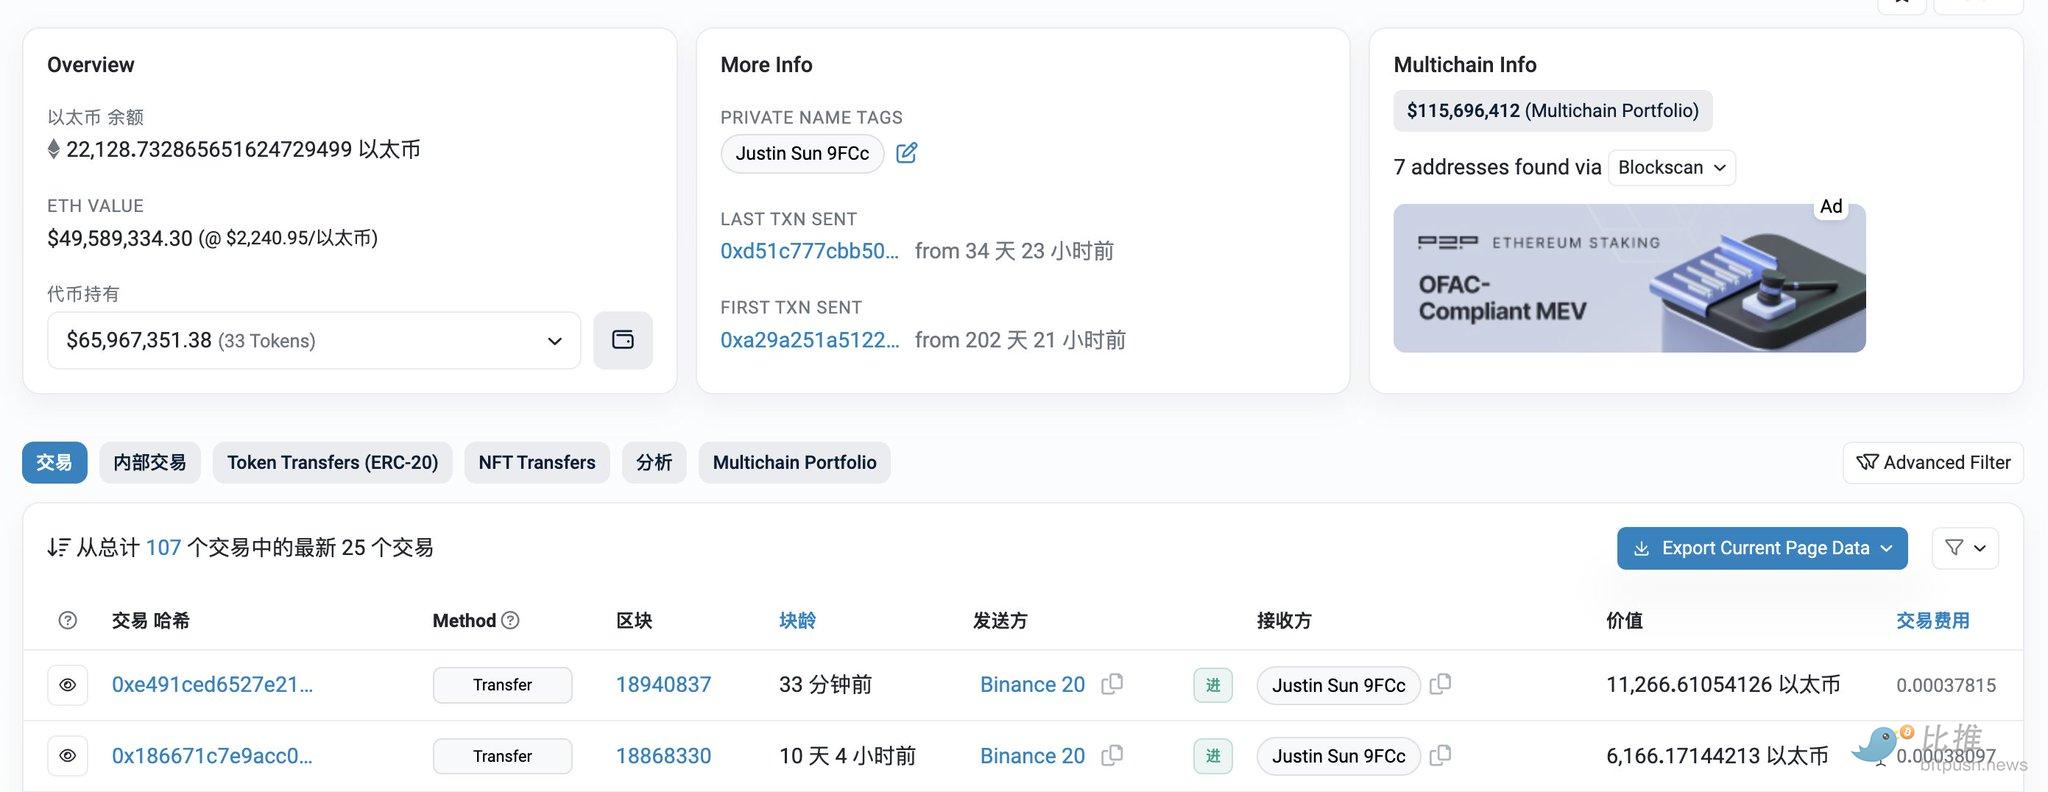Open the filter funnel dropdown

tap(1964, 548)
